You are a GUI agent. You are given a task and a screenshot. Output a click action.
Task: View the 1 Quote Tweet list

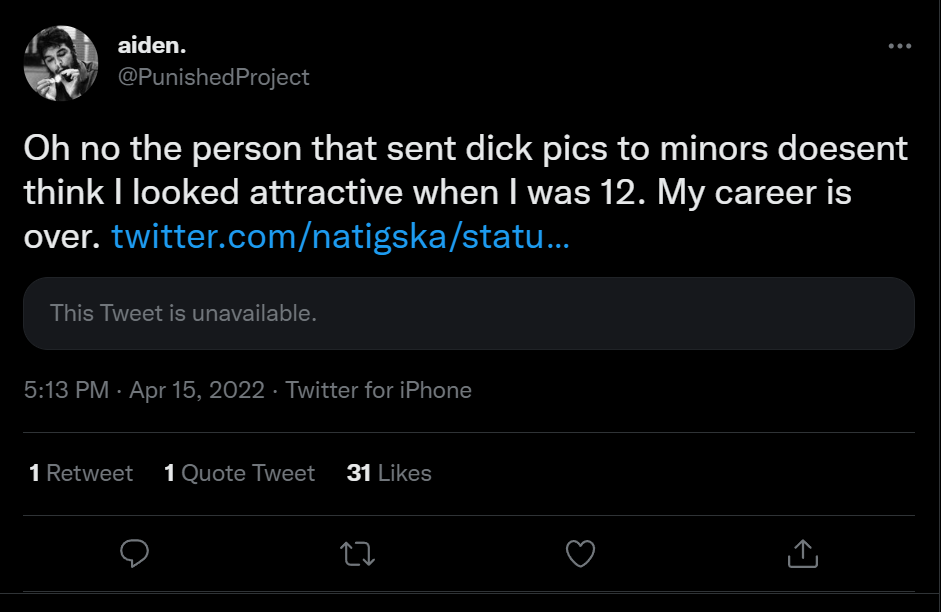(x=239, y=473)
